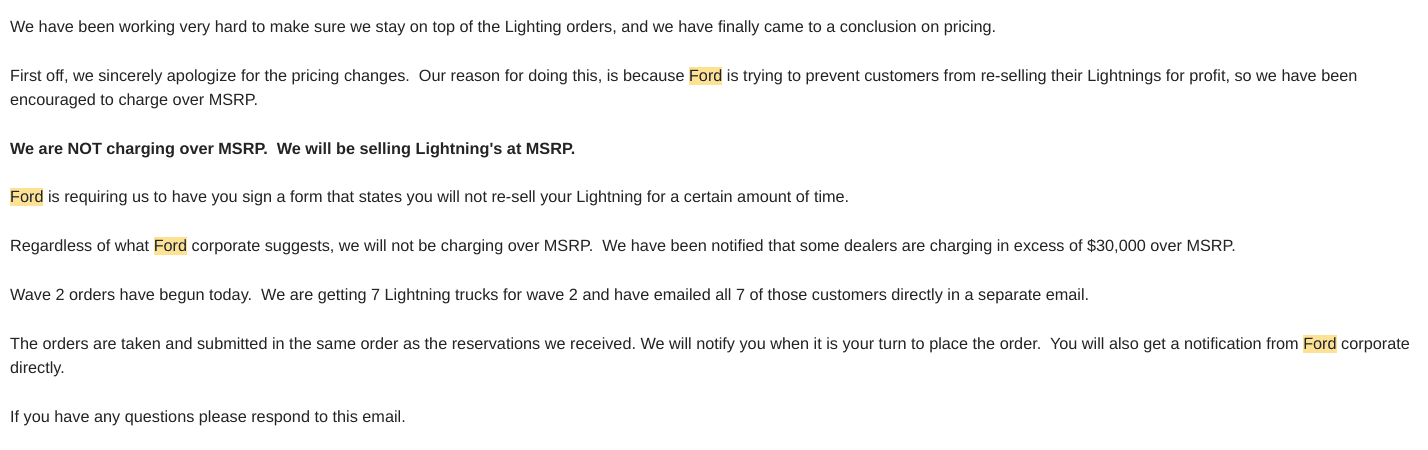The height and width of the screenshot is (450, 1428).
Task: Click the lone word "directly." on the wrapped line
Action: pyautogui.click(x=37, y=368)
